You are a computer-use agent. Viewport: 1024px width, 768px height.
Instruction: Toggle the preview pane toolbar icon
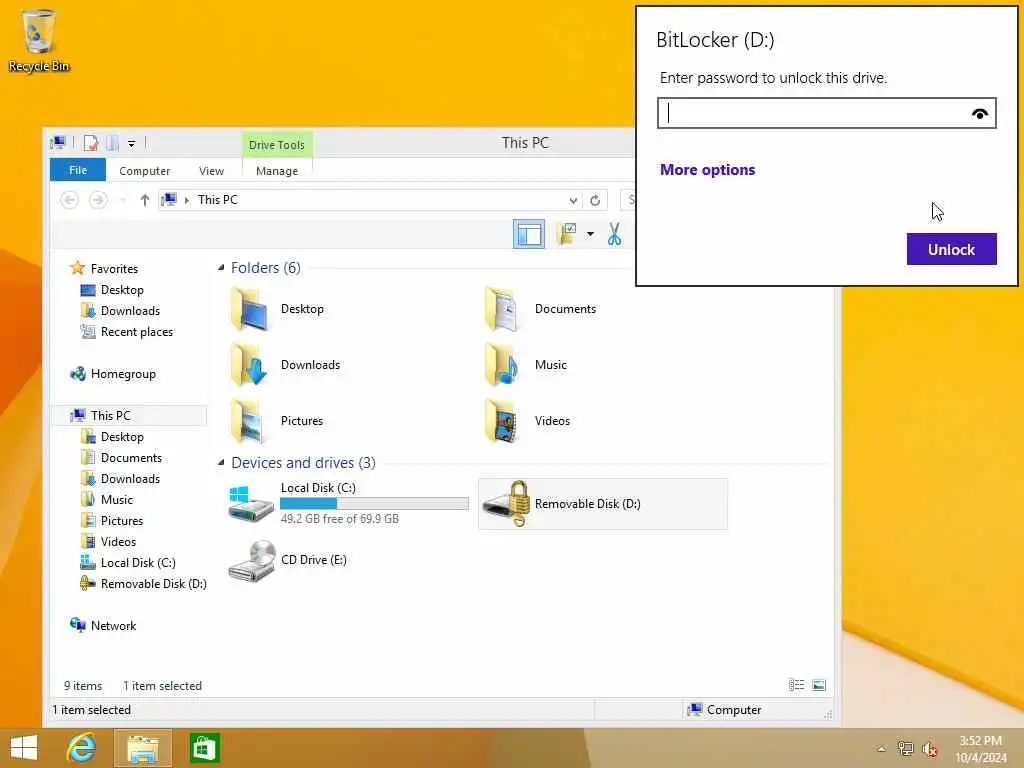528,234
